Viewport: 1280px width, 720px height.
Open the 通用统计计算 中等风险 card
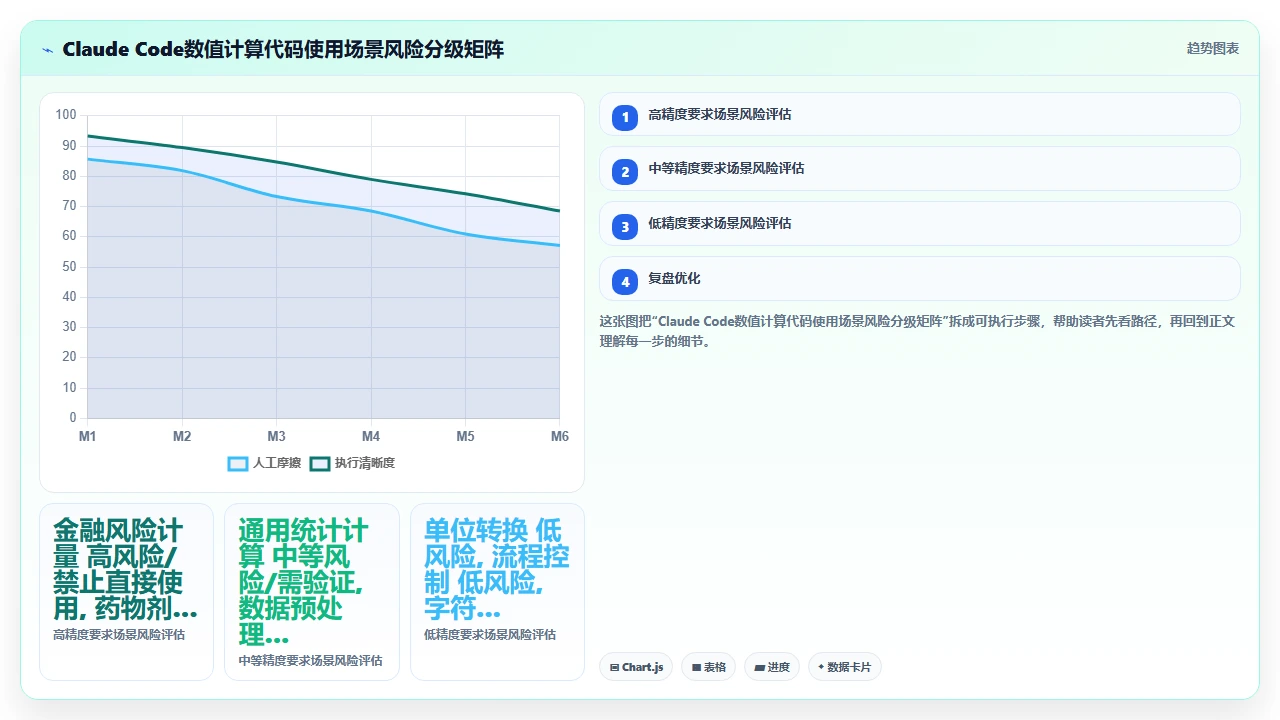(312, 592)
